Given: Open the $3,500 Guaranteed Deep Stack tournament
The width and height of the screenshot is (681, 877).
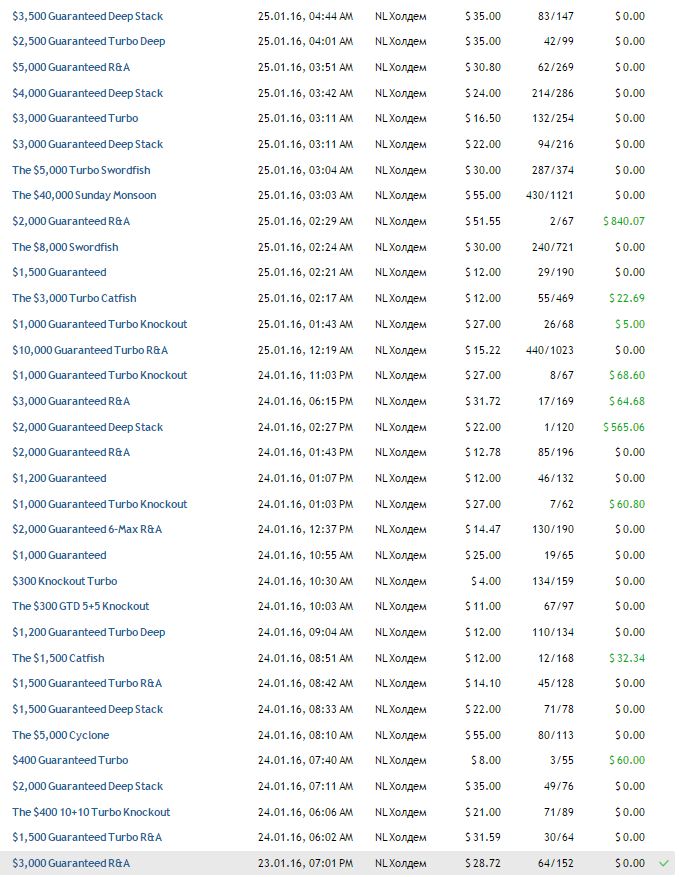Looking at the screenshot, I should point(87,16).
